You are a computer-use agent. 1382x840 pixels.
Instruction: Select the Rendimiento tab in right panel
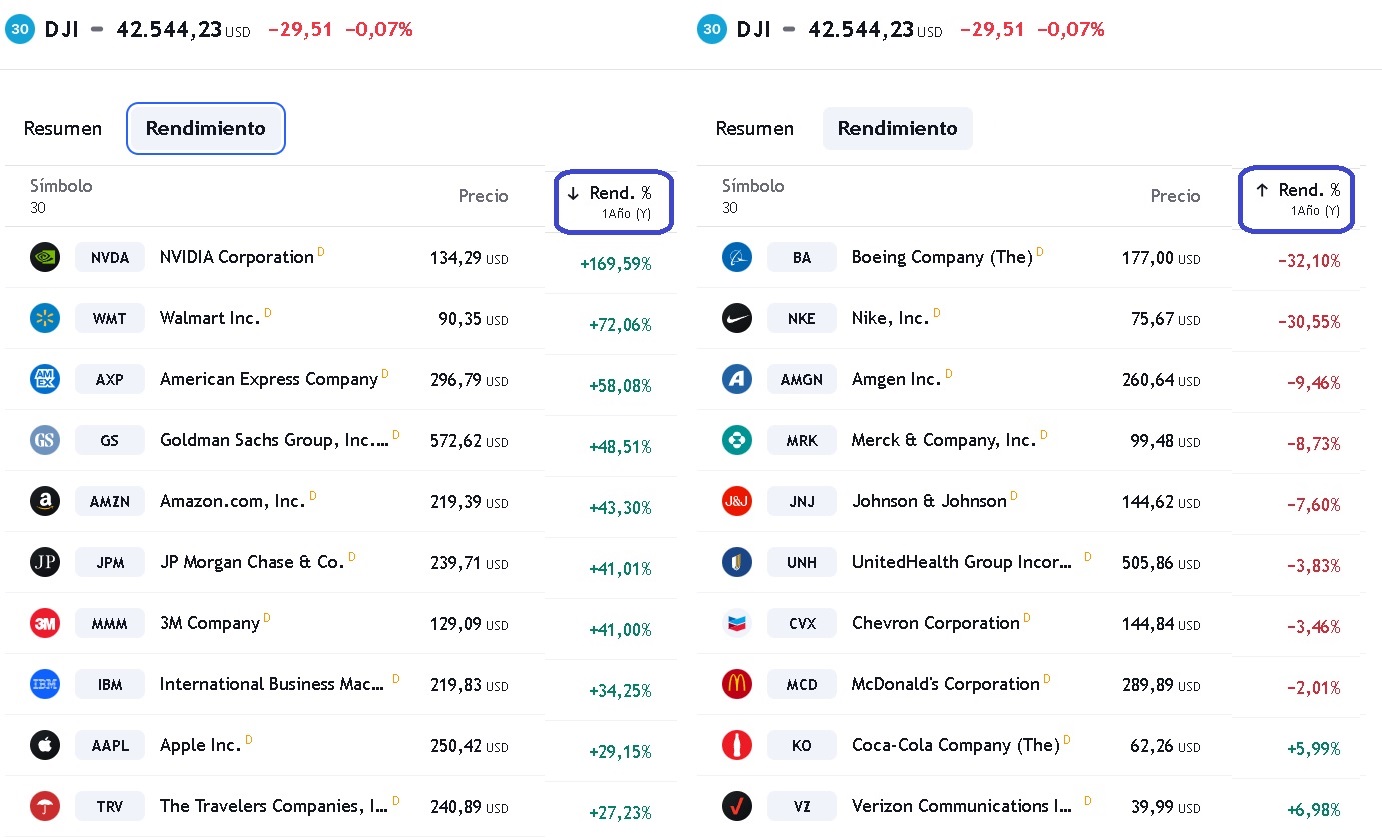tap(898, 129)
